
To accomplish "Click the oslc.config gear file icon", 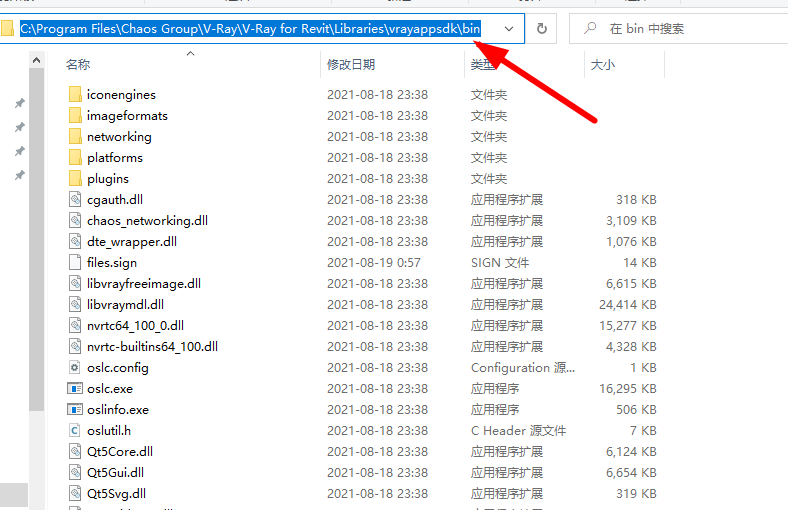I will 75,368.
